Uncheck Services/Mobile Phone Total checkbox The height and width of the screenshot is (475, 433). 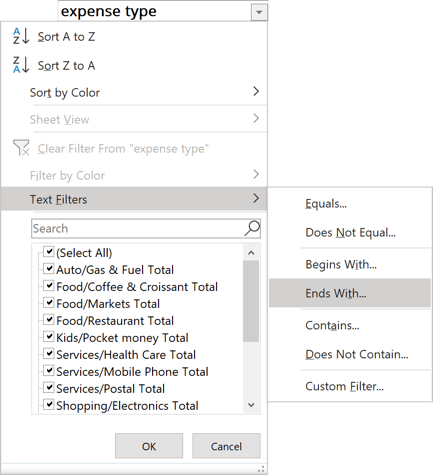pyautogui.click(x=49, y=370)
